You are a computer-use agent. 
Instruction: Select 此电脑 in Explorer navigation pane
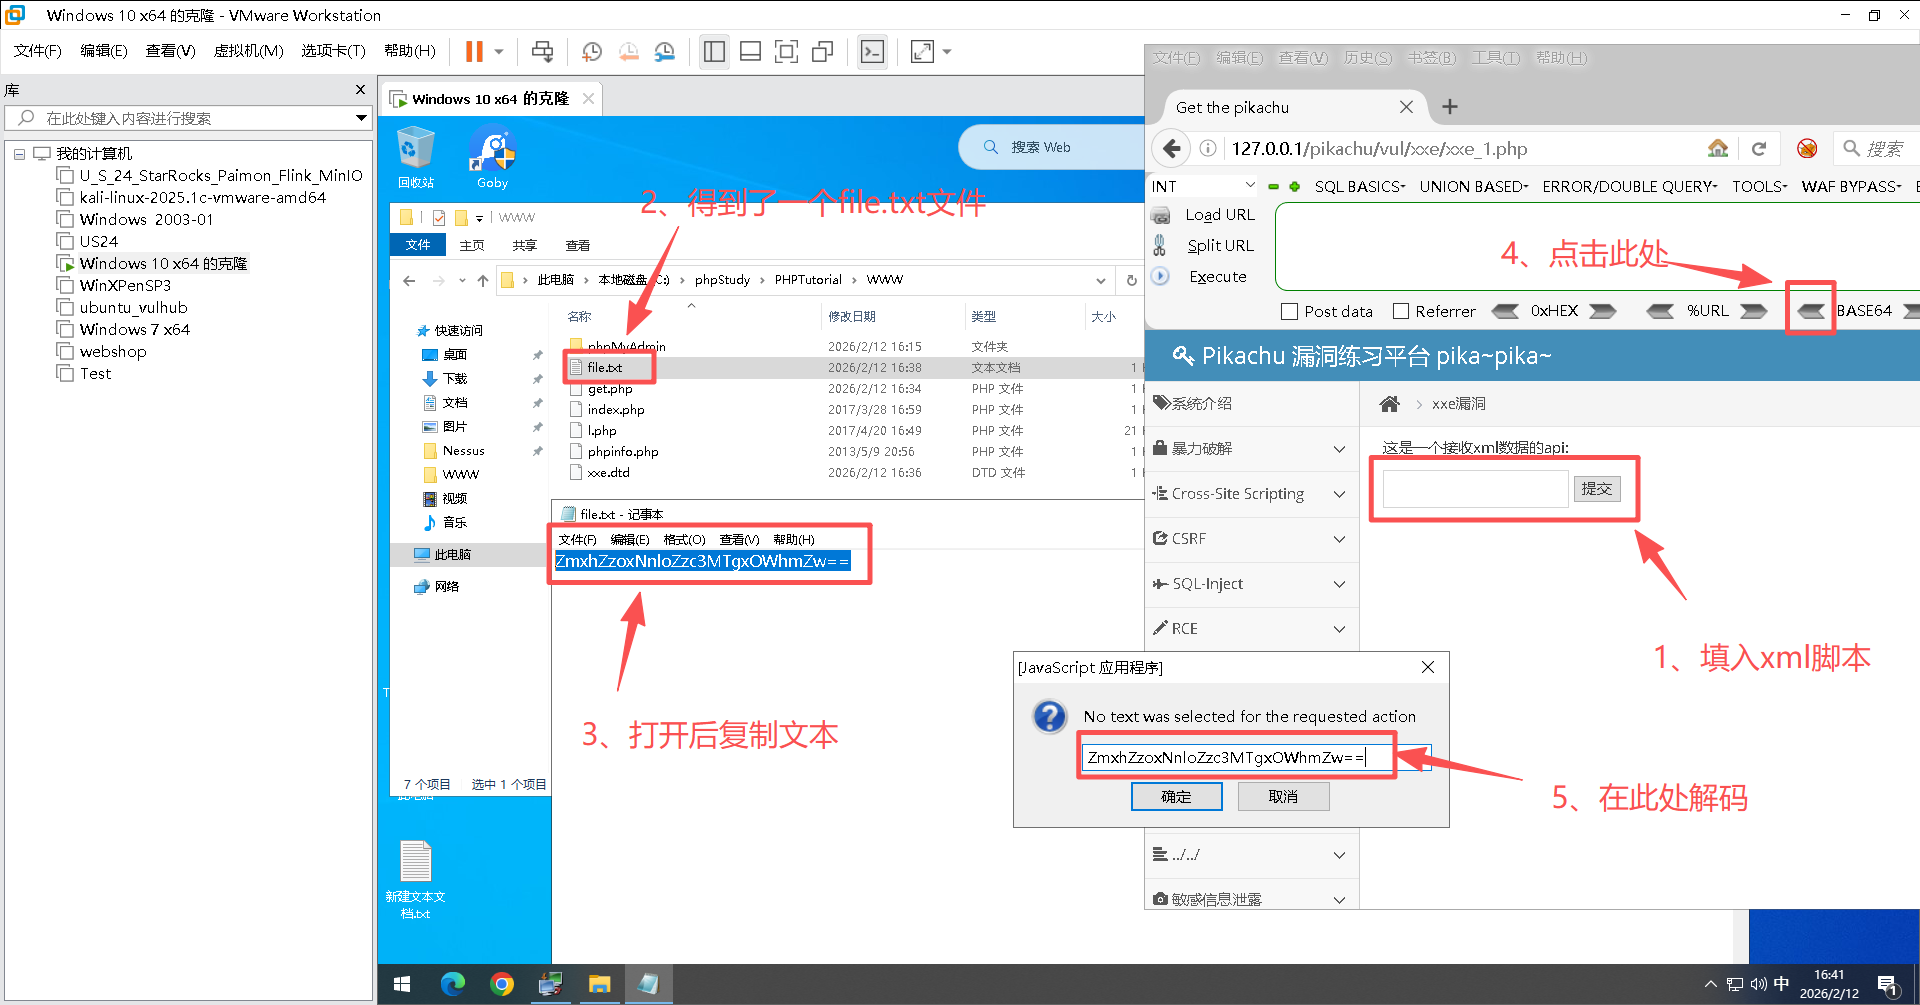pos(452,555)
